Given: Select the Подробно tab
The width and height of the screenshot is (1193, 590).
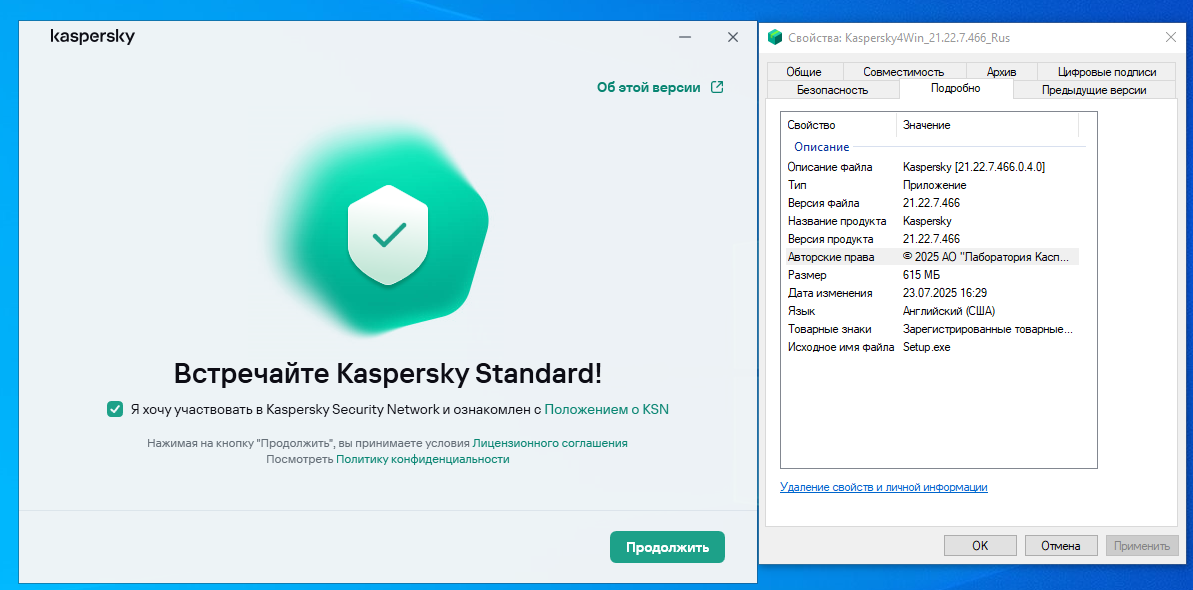Looking at the screenshot, I should (x=956, y=88).
